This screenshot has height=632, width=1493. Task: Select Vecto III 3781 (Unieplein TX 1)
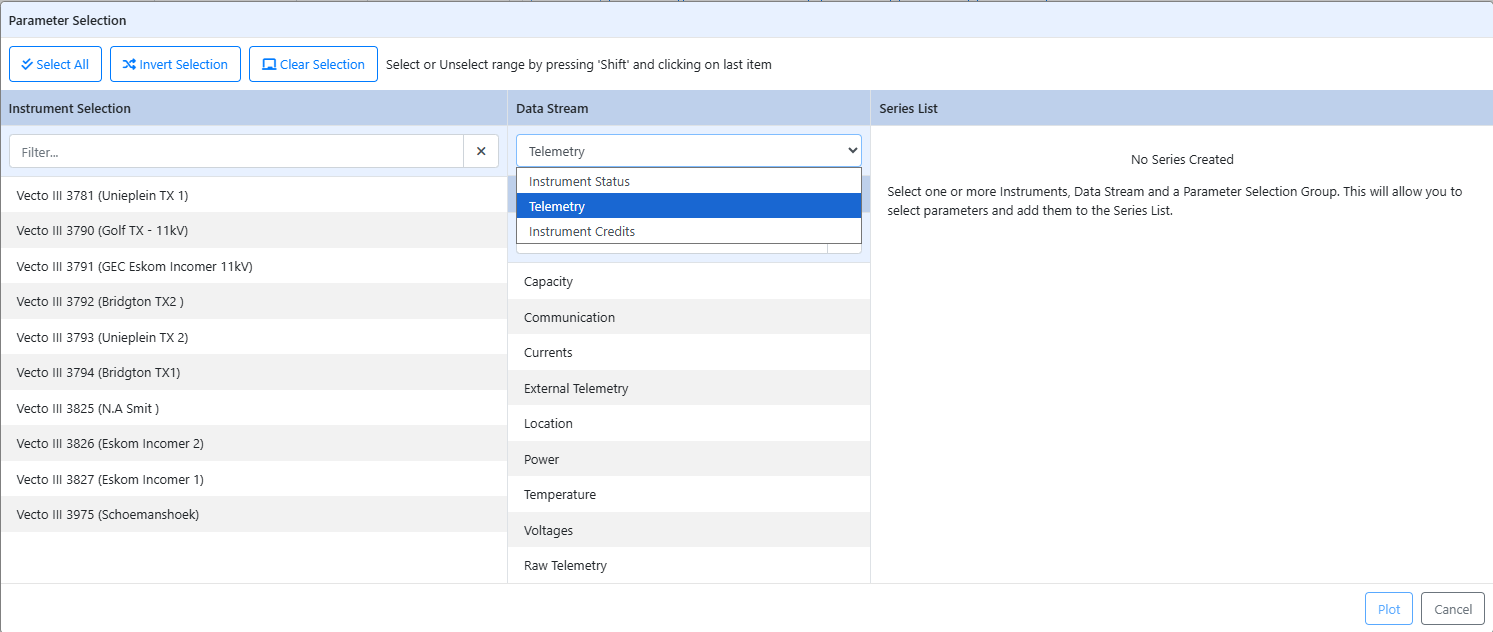(x=254, y=195)
